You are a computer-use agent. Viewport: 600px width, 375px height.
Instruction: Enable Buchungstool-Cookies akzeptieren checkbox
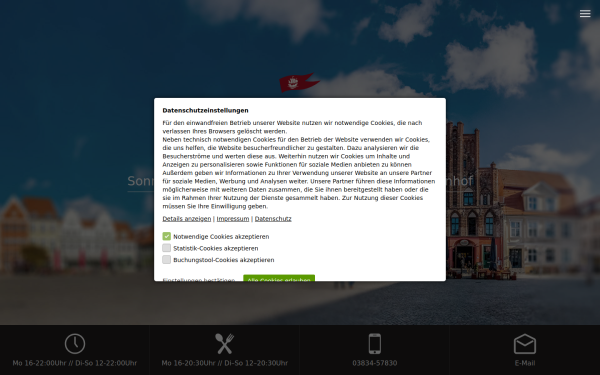166,260
